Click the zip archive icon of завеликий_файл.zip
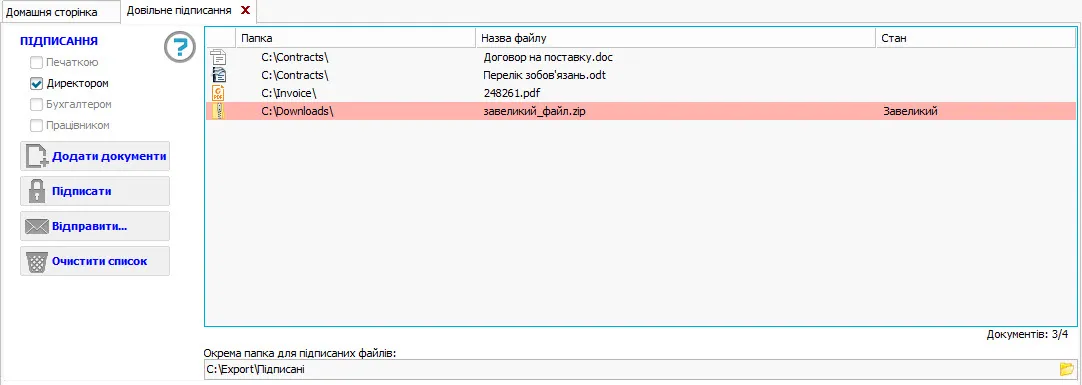 (219, 111)
